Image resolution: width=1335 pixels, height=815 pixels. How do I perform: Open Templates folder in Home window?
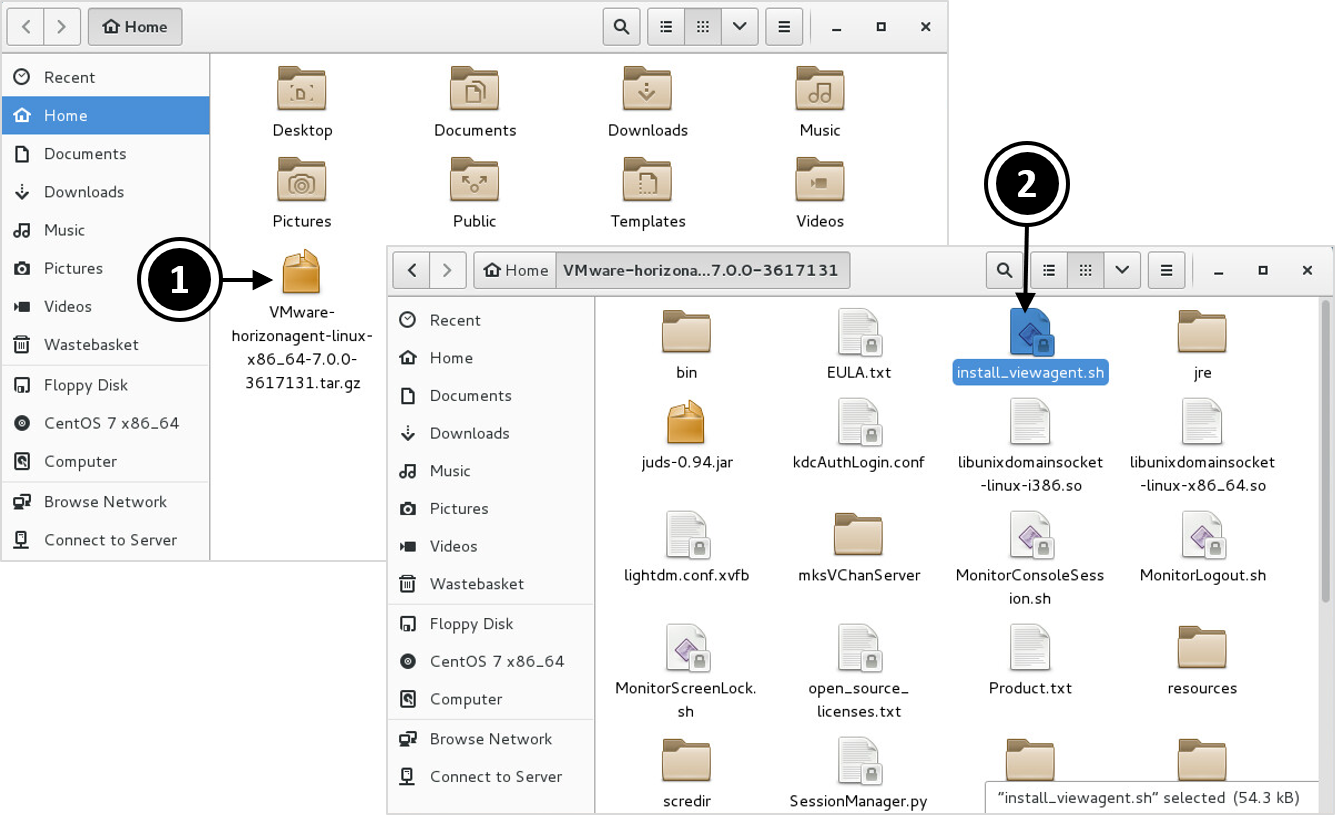pos(647,180)
